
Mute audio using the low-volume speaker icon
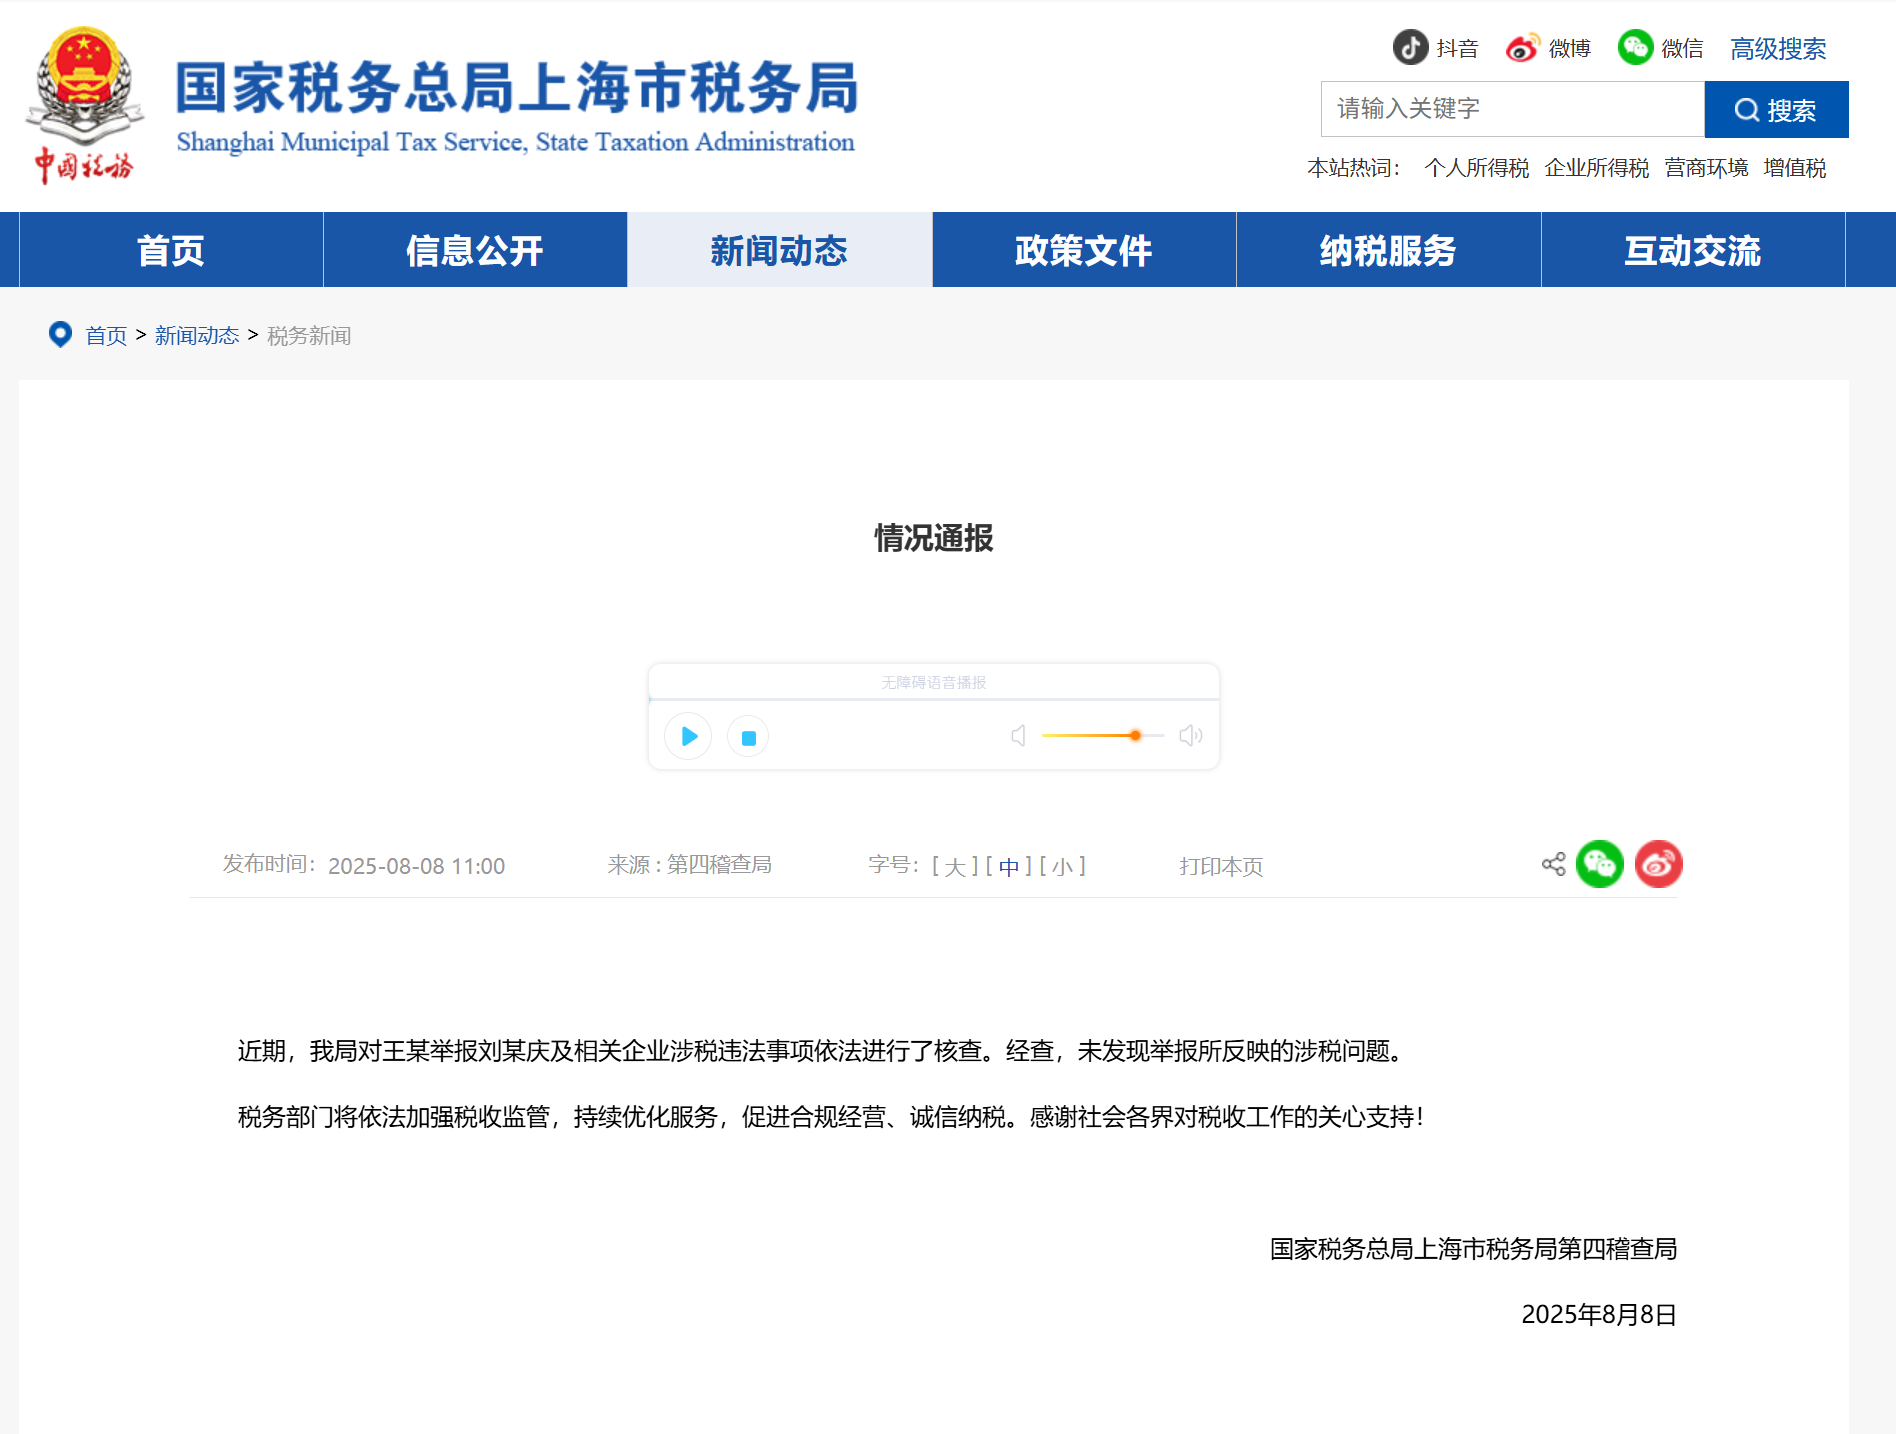pos(1018,736)
